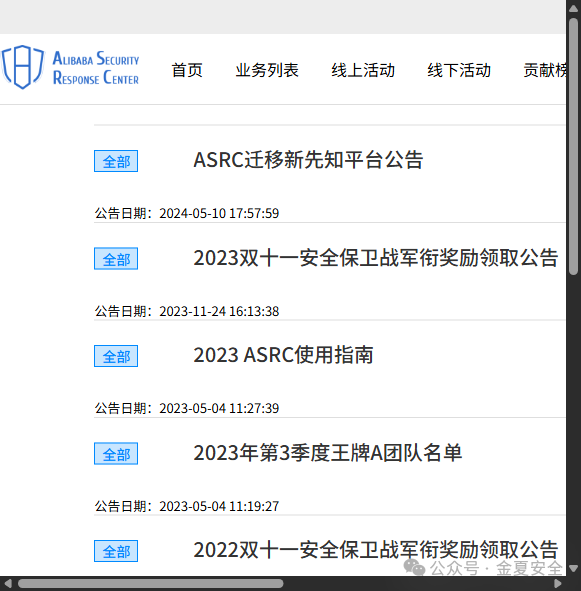Open 2023年第3季度王牌A团队名单 announcement
581x591 pixels.
pos(328,453)
